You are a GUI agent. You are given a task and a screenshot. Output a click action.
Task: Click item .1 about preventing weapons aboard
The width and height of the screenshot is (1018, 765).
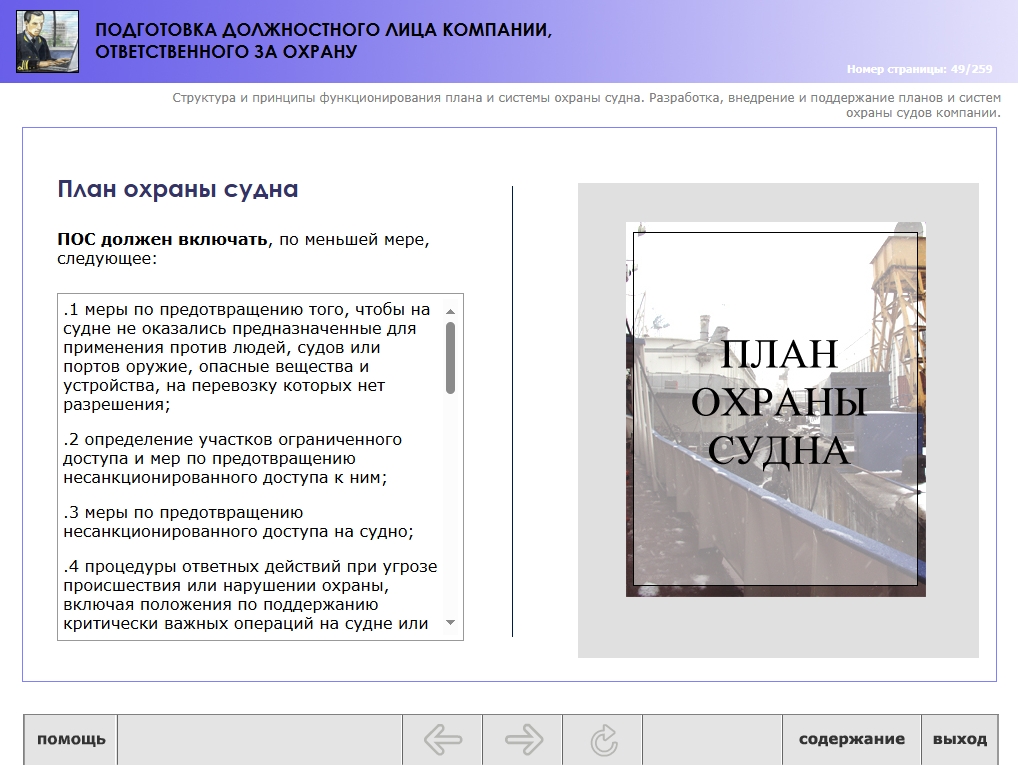pos(246,357)
